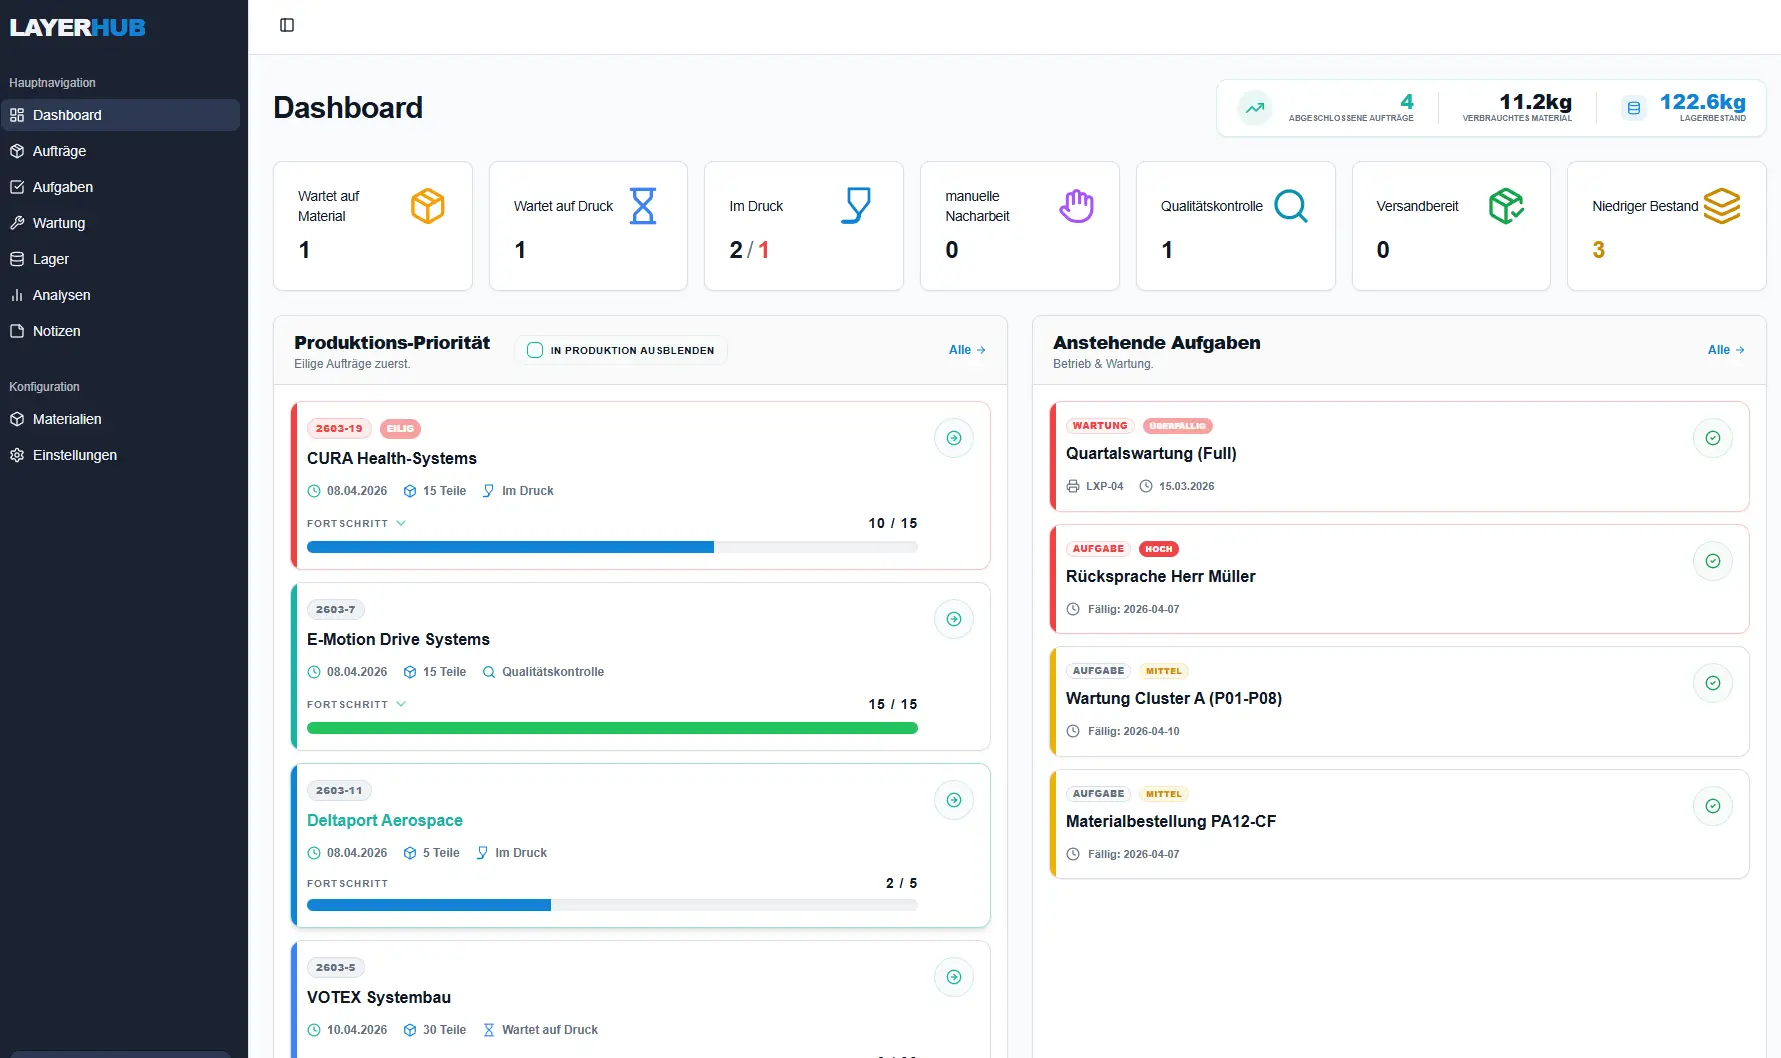This screenshot has width=1781, height=1058.
Task: Click the magnifier icon on Qualitätskontrolle card
Action: coord(1291,206)
